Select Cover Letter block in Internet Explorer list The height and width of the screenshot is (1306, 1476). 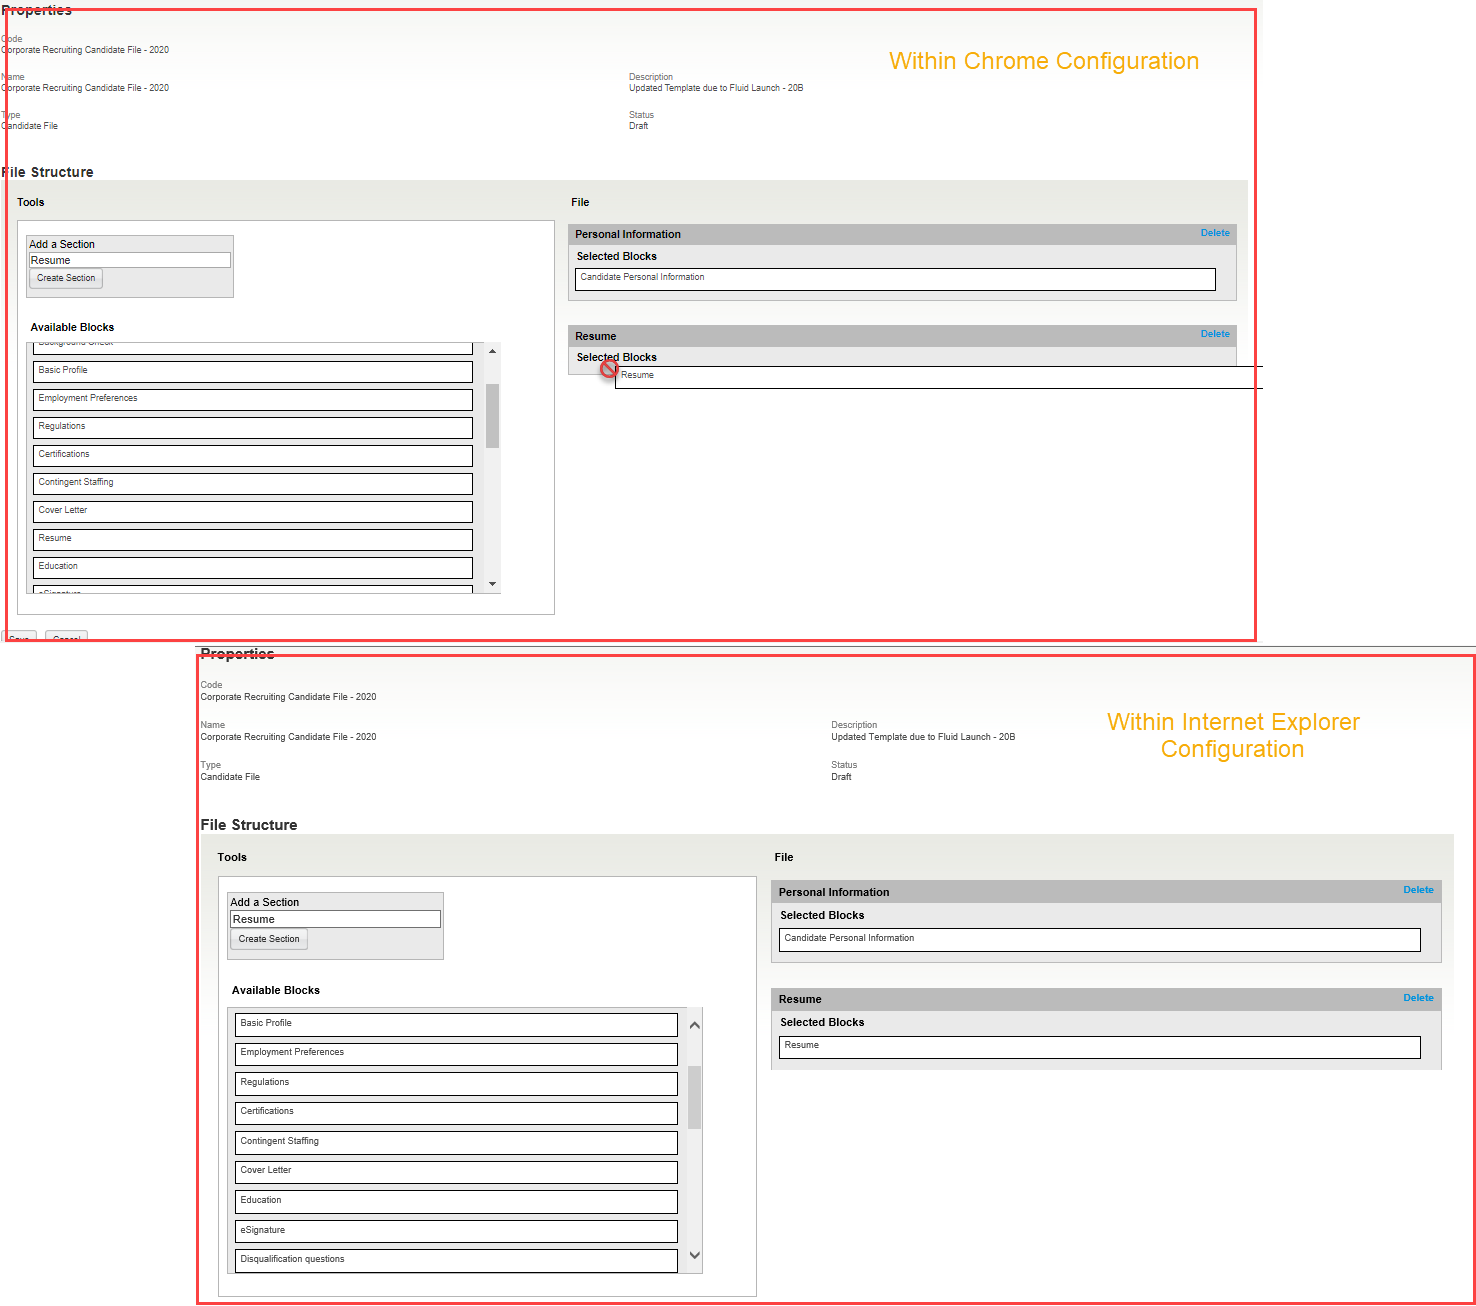click(457, 1172)
